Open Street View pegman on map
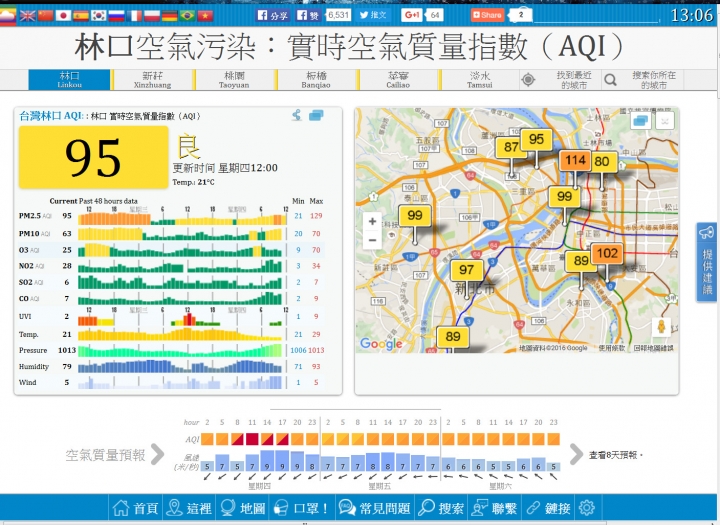This screenshot has height=525, width=720. pos(661,327)
